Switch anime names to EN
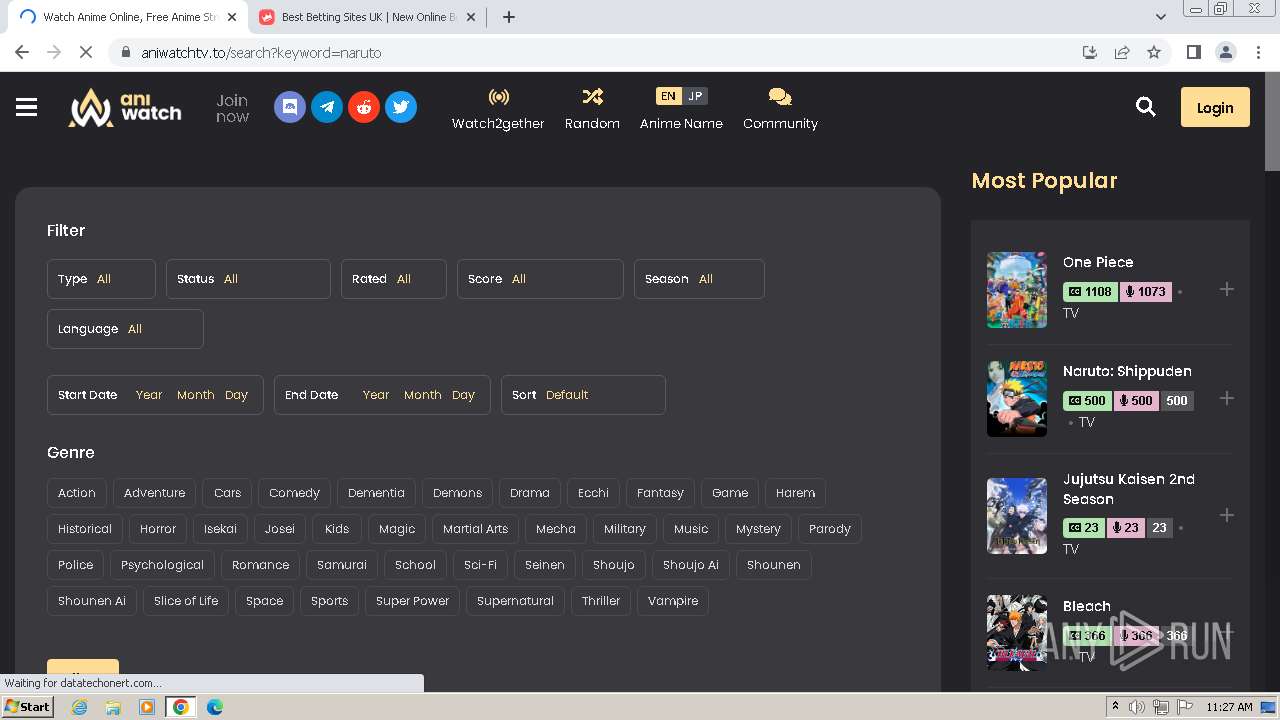This screenshot has width=1280, height=720. (669, 96)
